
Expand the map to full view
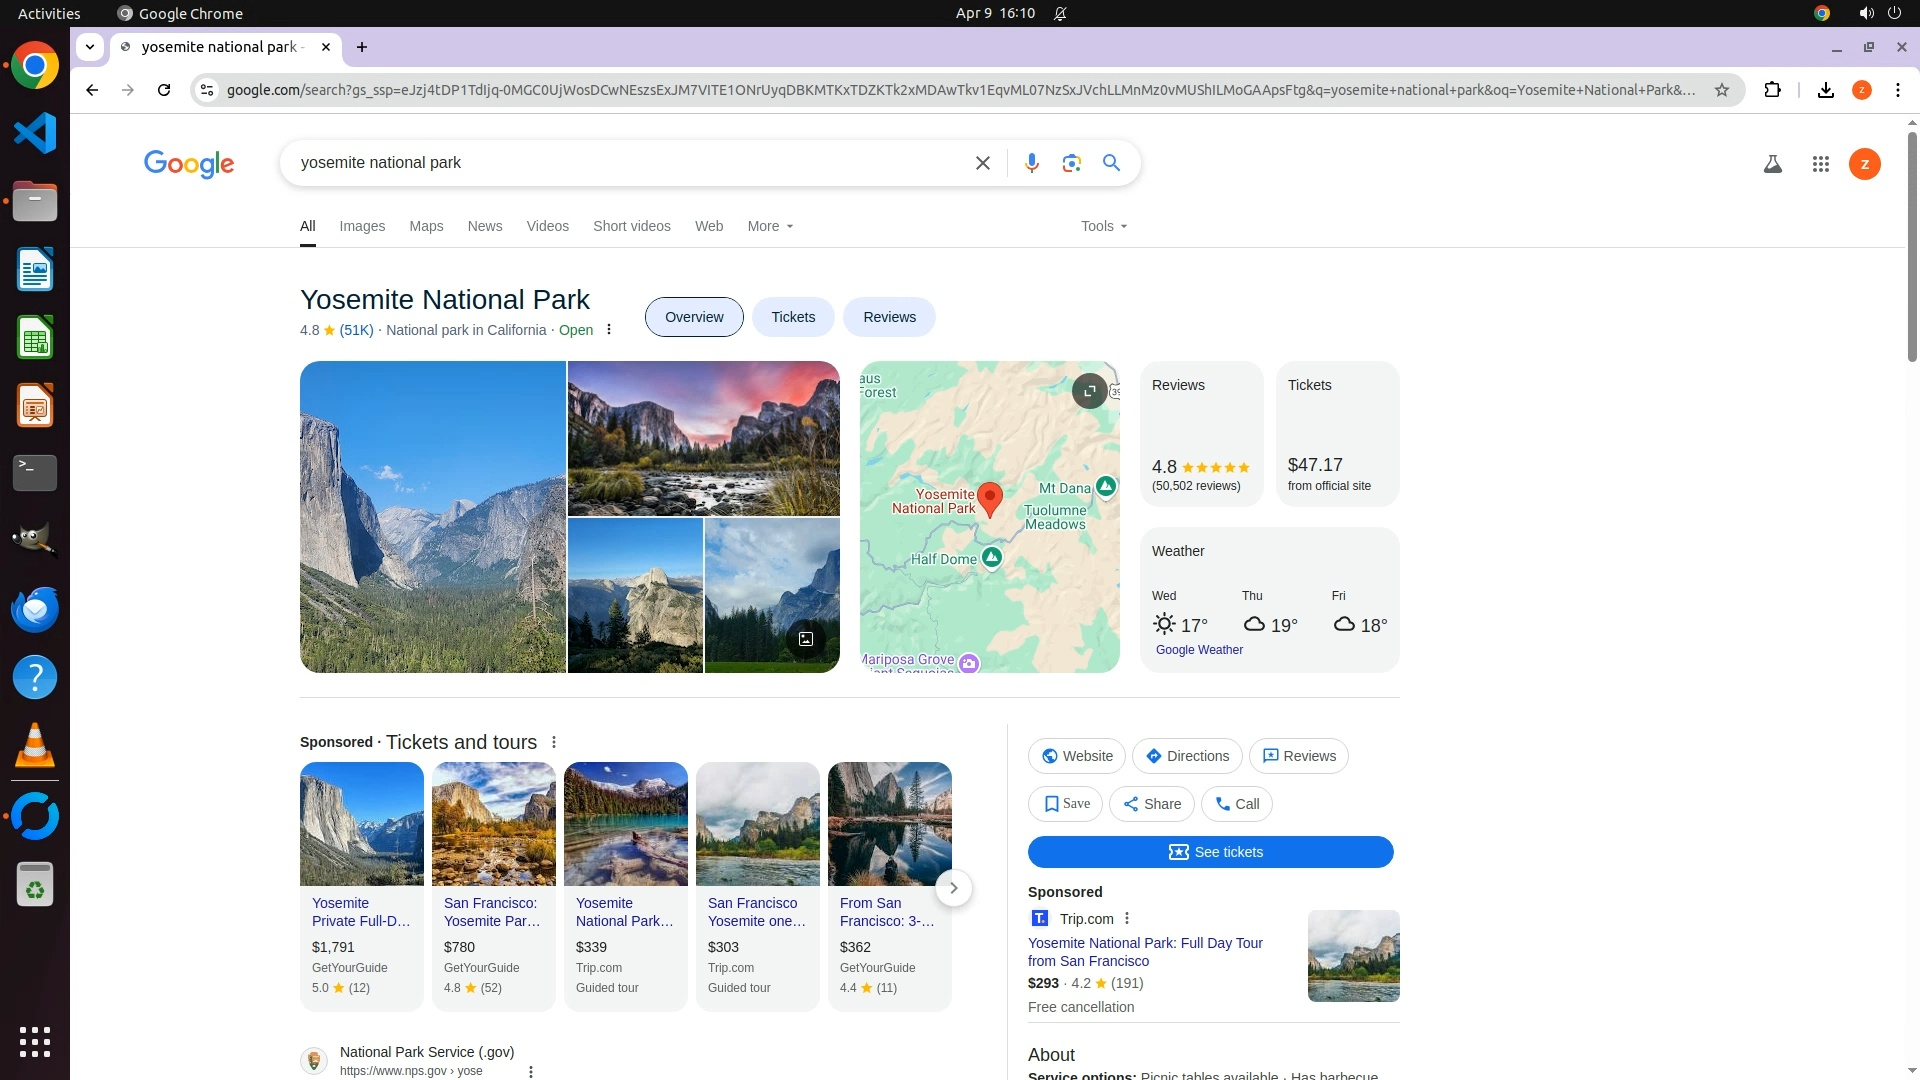point(1089,390)
